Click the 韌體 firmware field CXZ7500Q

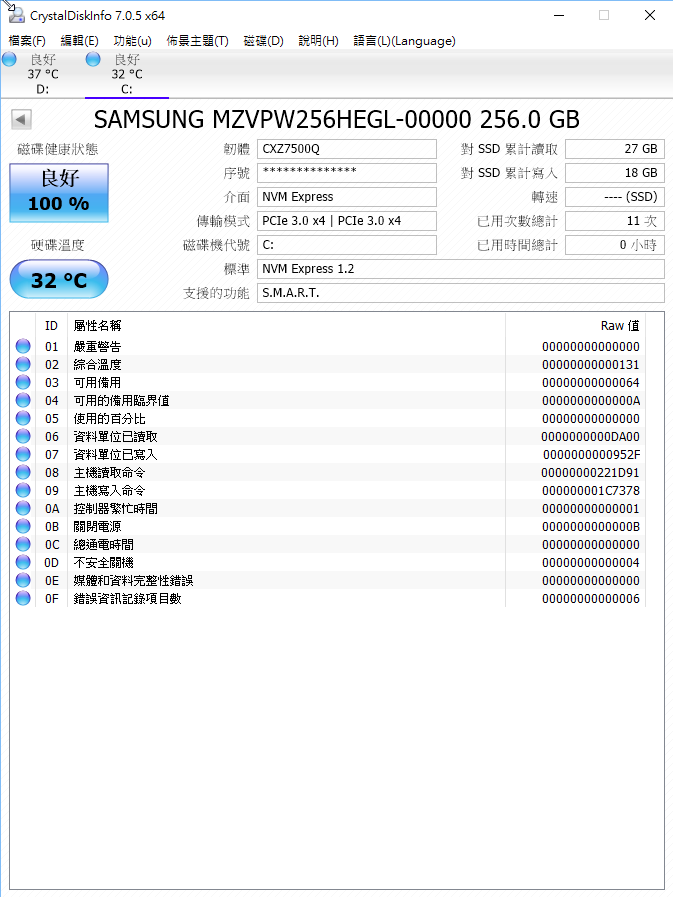pos(347,149)
